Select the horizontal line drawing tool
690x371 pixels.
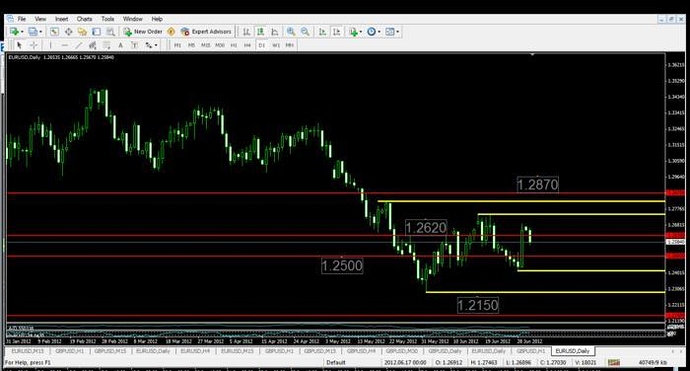(x=65, y=45)
